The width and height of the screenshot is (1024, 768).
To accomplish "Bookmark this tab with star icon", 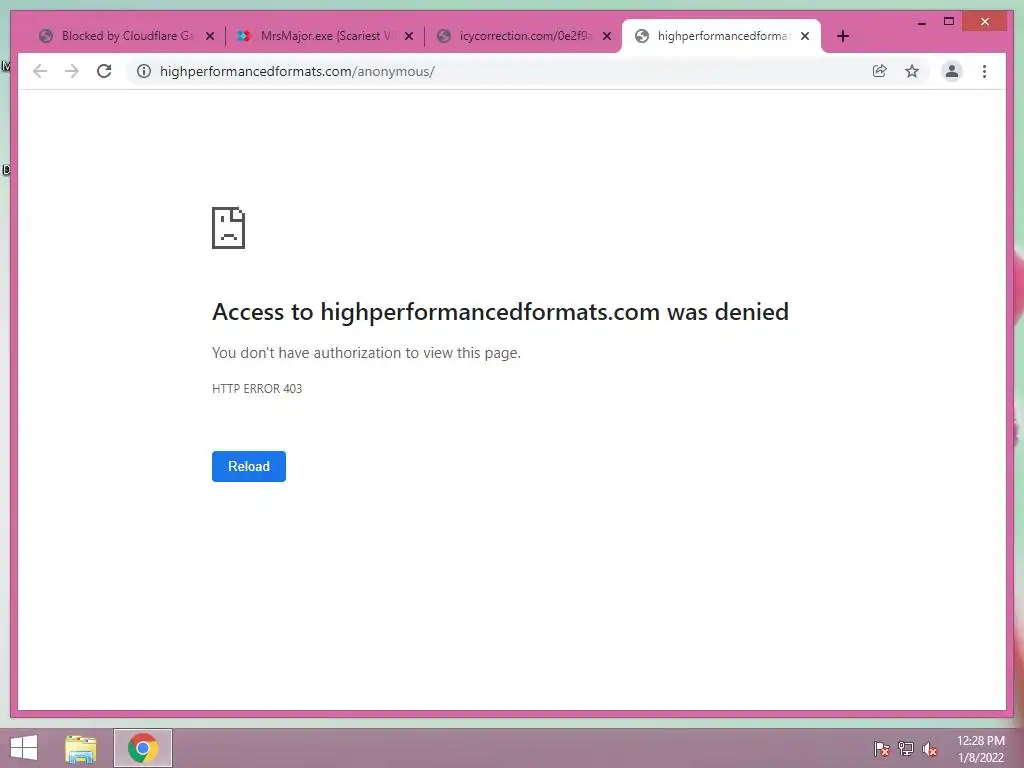I will point(912,71).
